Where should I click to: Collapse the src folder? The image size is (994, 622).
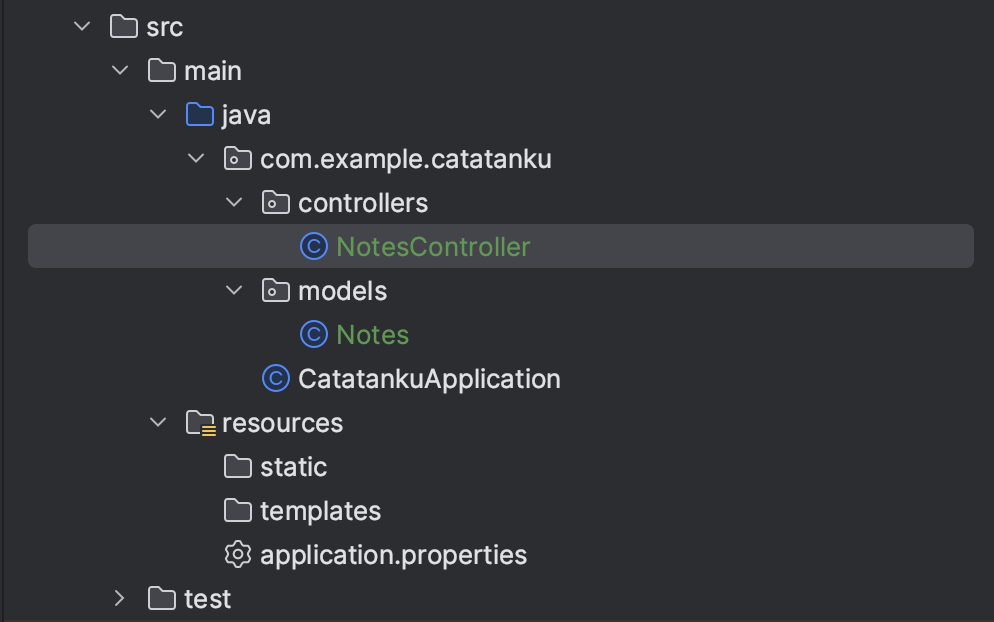click(x=81, y=27)
